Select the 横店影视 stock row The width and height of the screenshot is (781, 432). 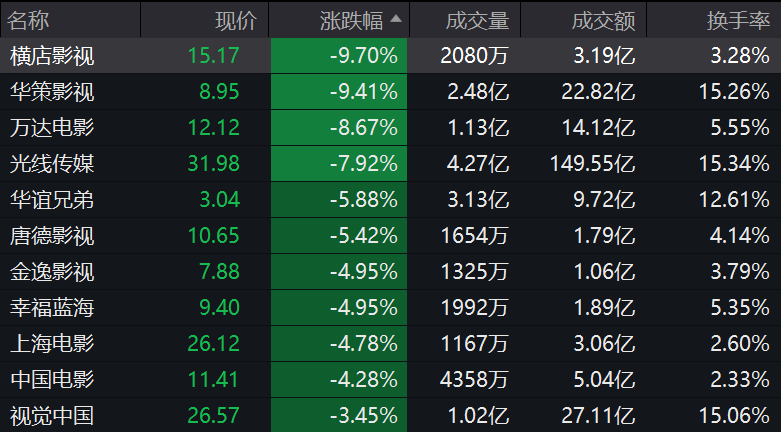52,56
